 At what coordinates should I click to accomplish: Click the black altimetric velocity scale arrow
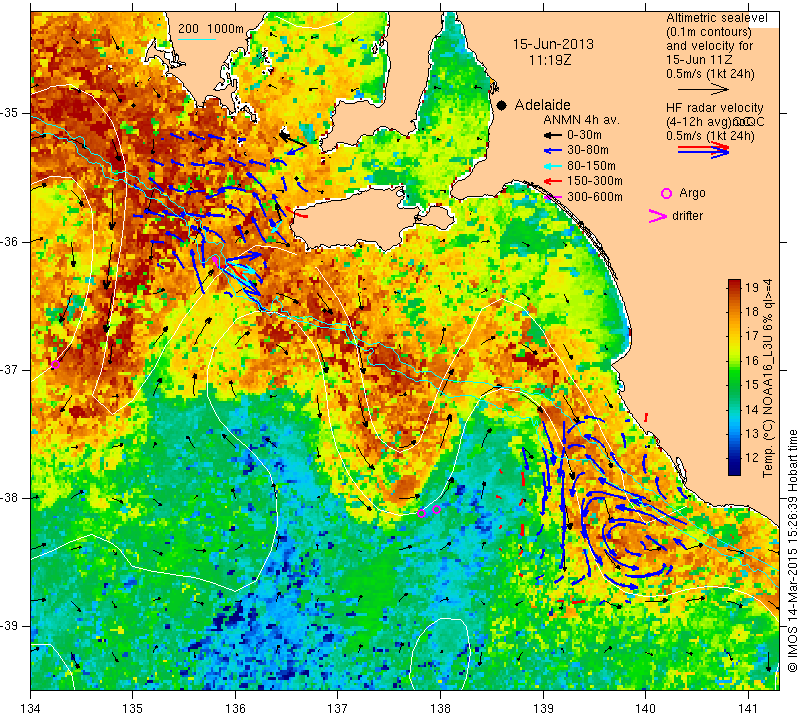pos(704,89)
